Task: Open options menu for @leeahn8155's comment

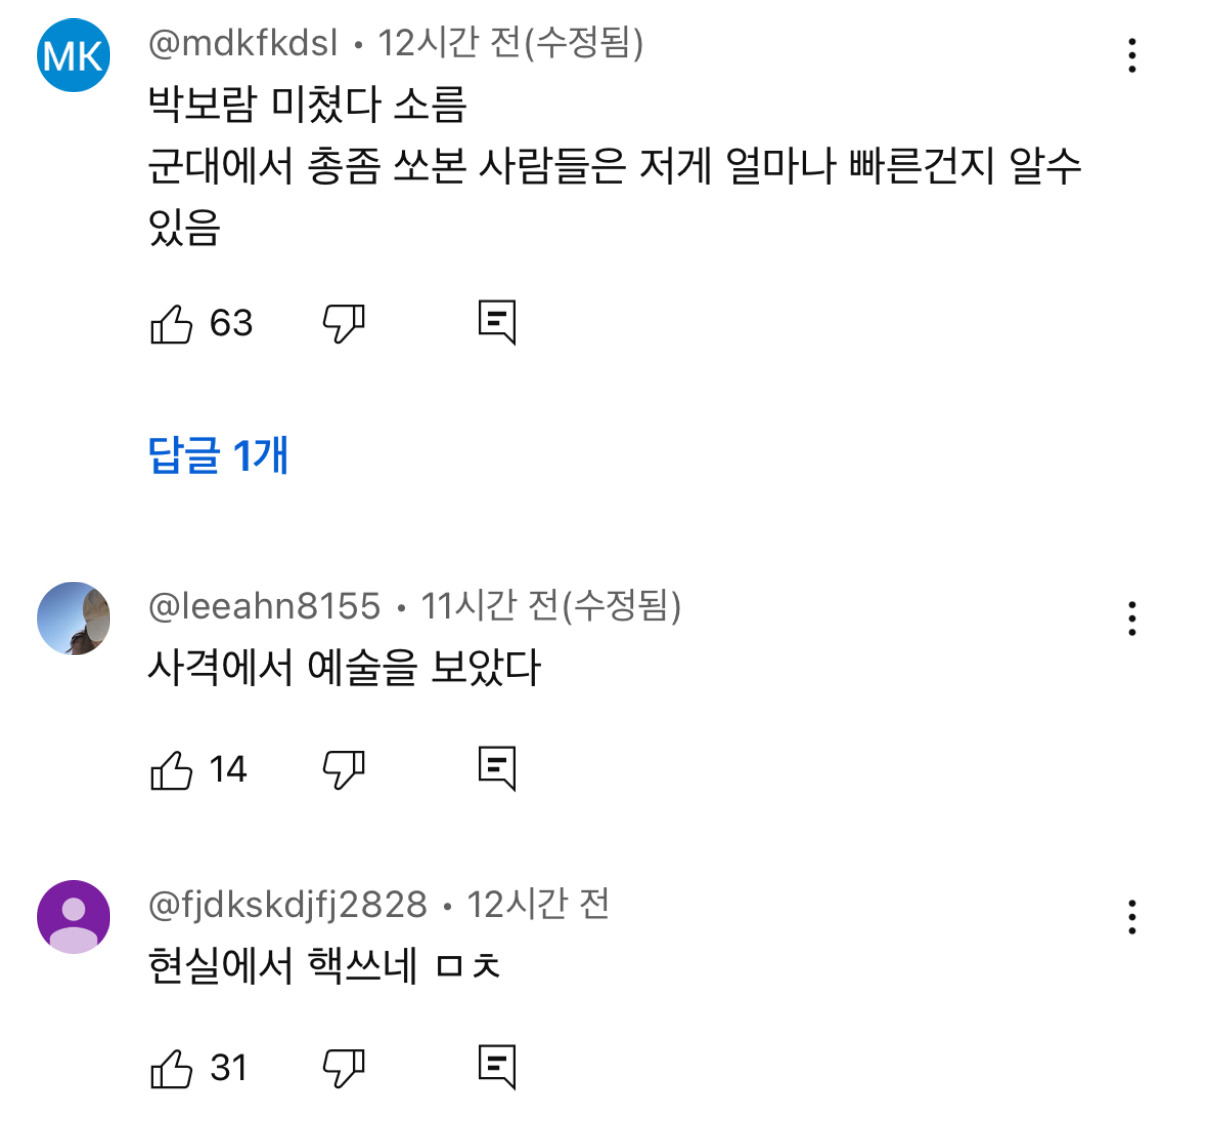Action: tap(1132, 620)
